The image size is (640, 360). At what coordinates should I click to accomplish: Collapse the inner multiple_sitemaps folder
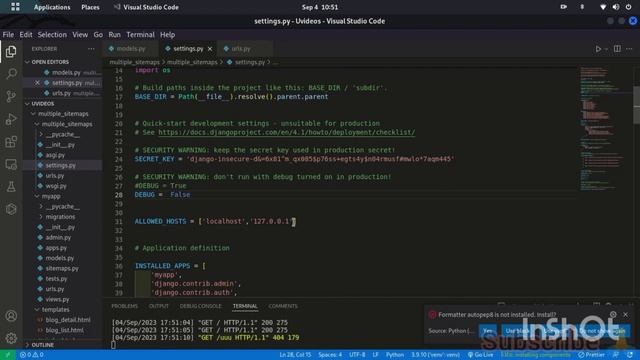(x=67, y=124)
